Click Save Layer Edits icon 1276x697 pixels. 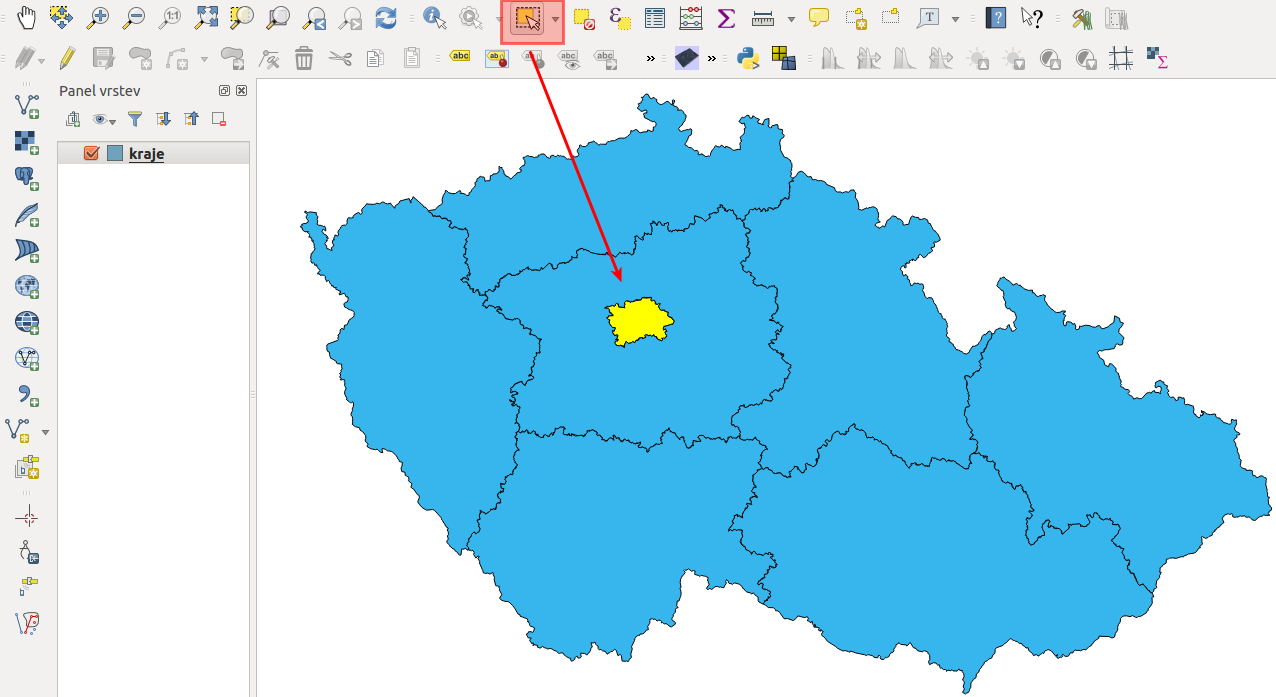click(103, 58)
